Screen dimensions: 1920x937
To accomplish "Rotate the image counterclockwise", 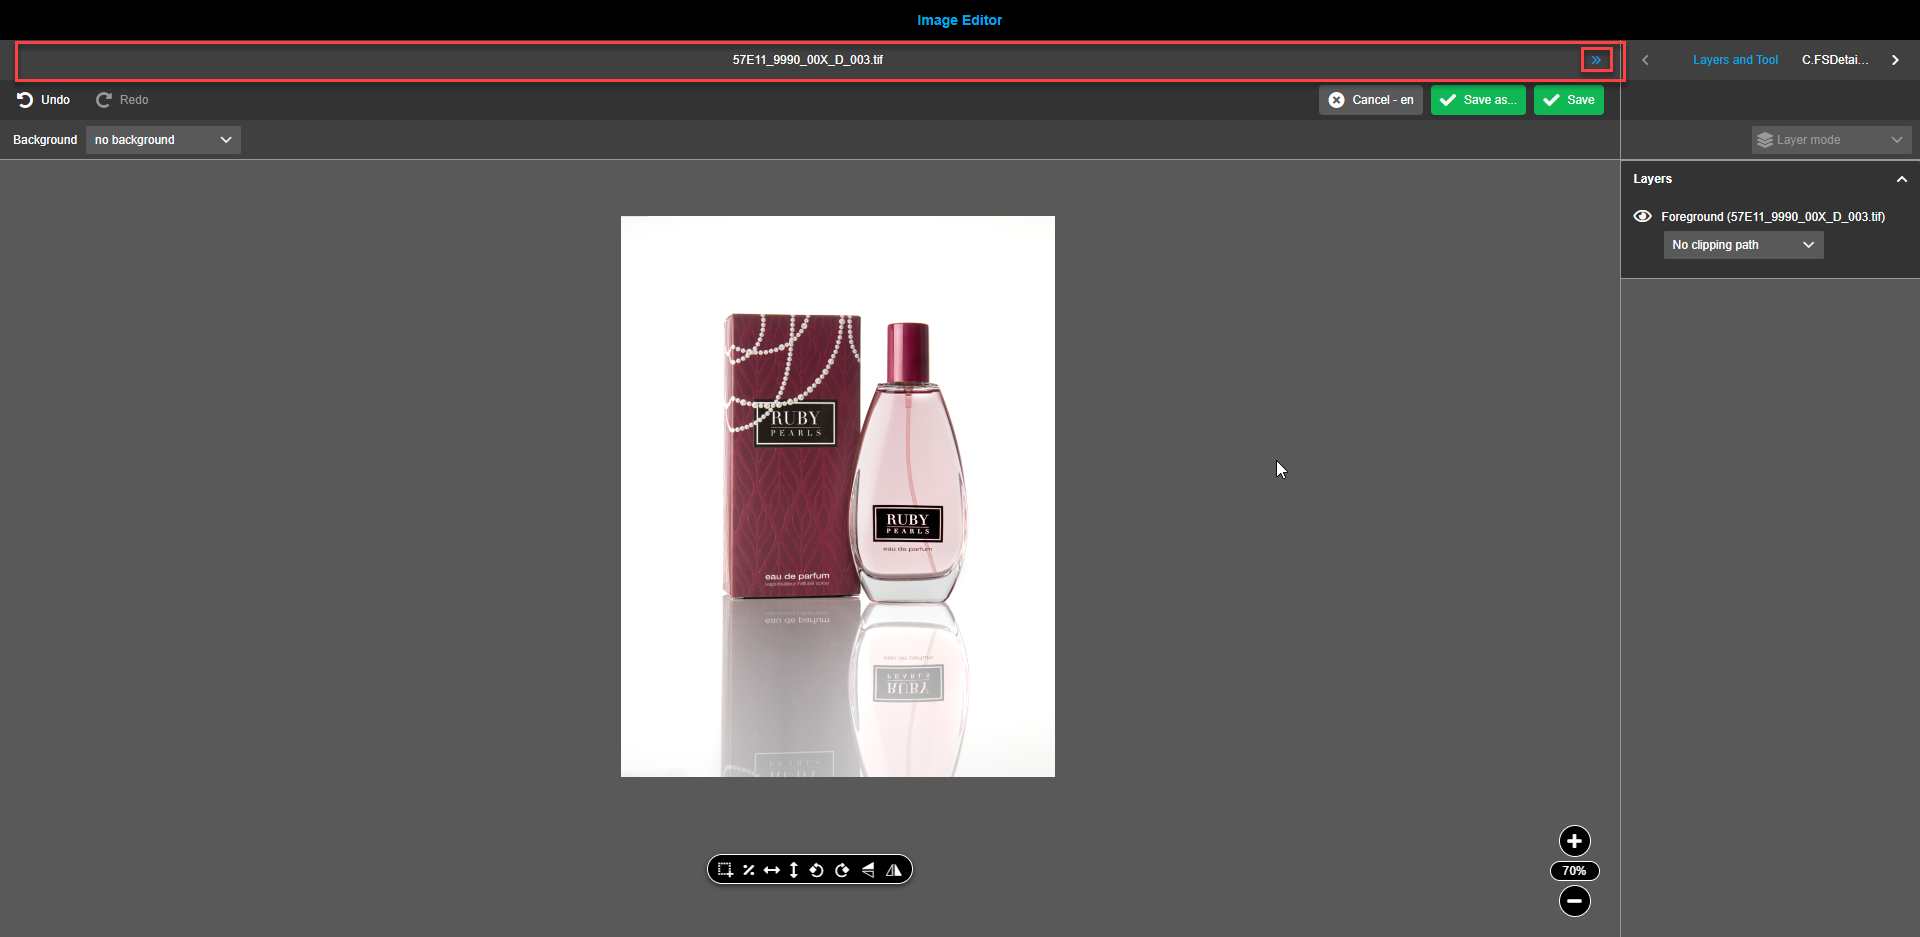I will pos(817,870).
